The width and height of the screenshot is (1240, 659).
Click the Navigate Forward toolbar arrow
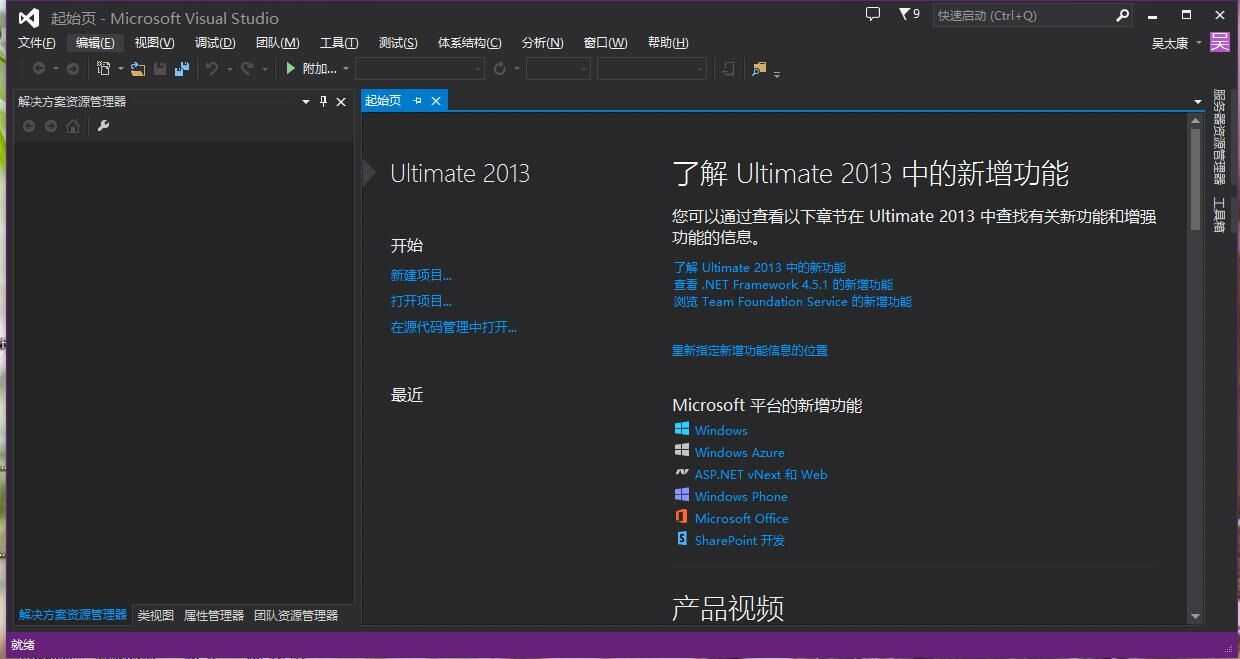[x=72, y=69]
